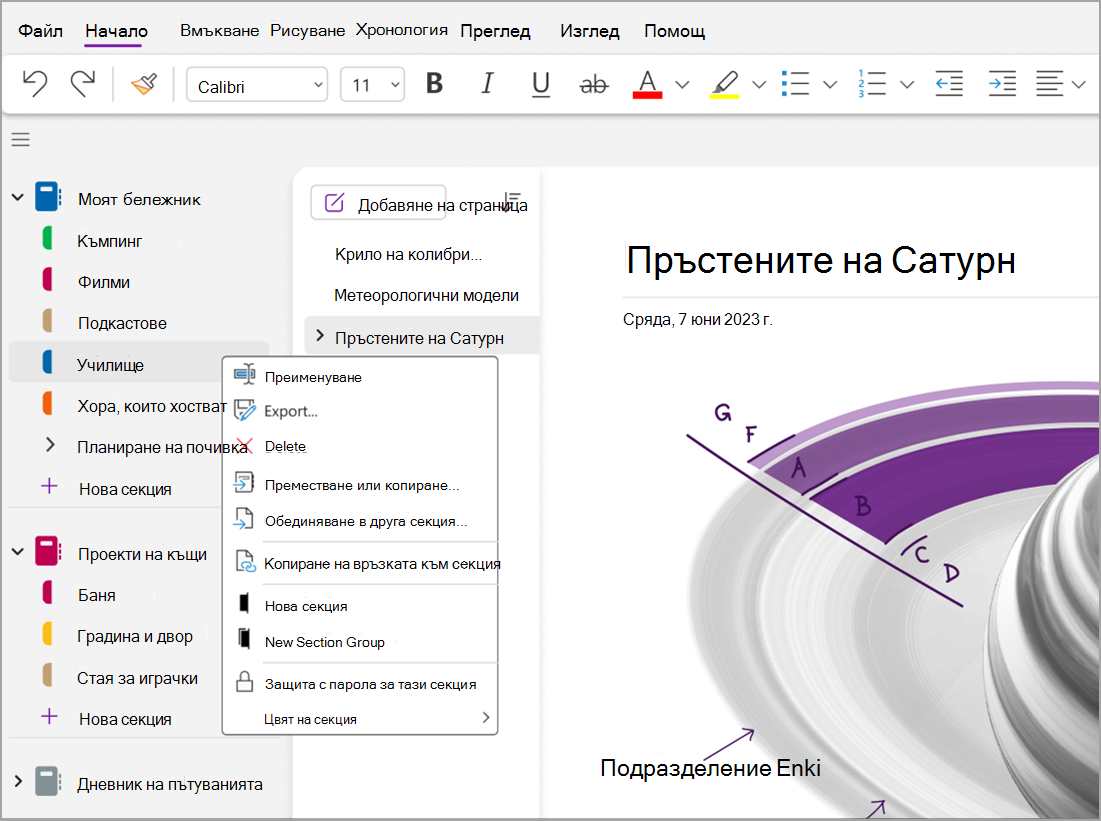
Task: Switch to the Изглед tab
Action: point(590,31)
